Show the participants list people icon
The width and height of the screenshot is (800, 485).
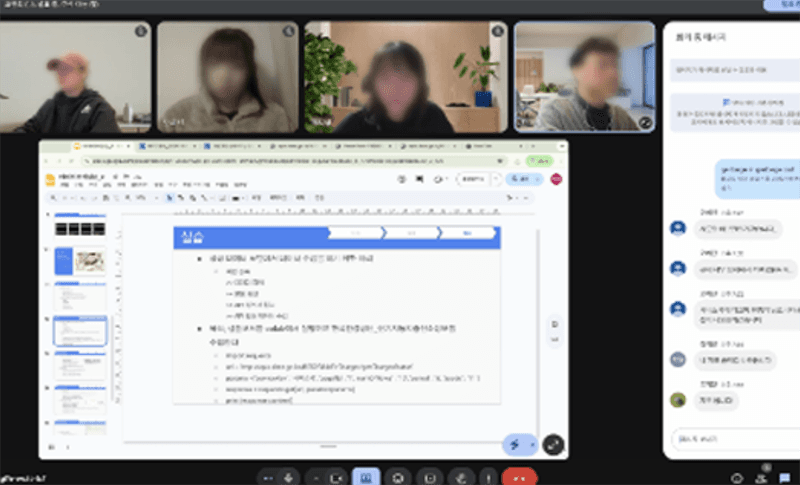[761, 478]
